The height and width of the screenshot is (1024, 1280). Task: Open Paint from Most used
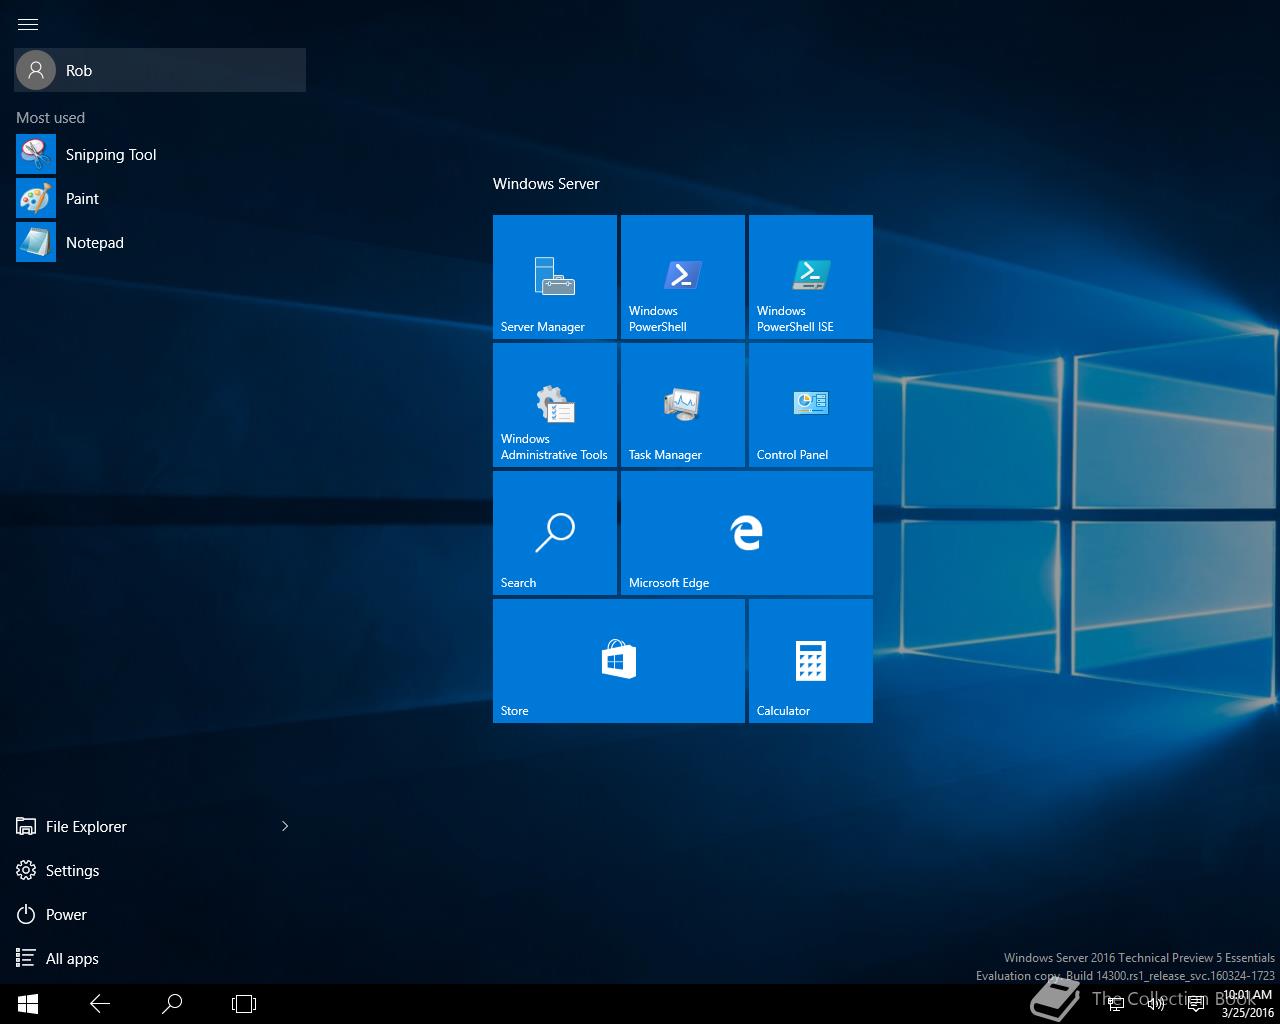pyautogui.click(x=160, y=199)
